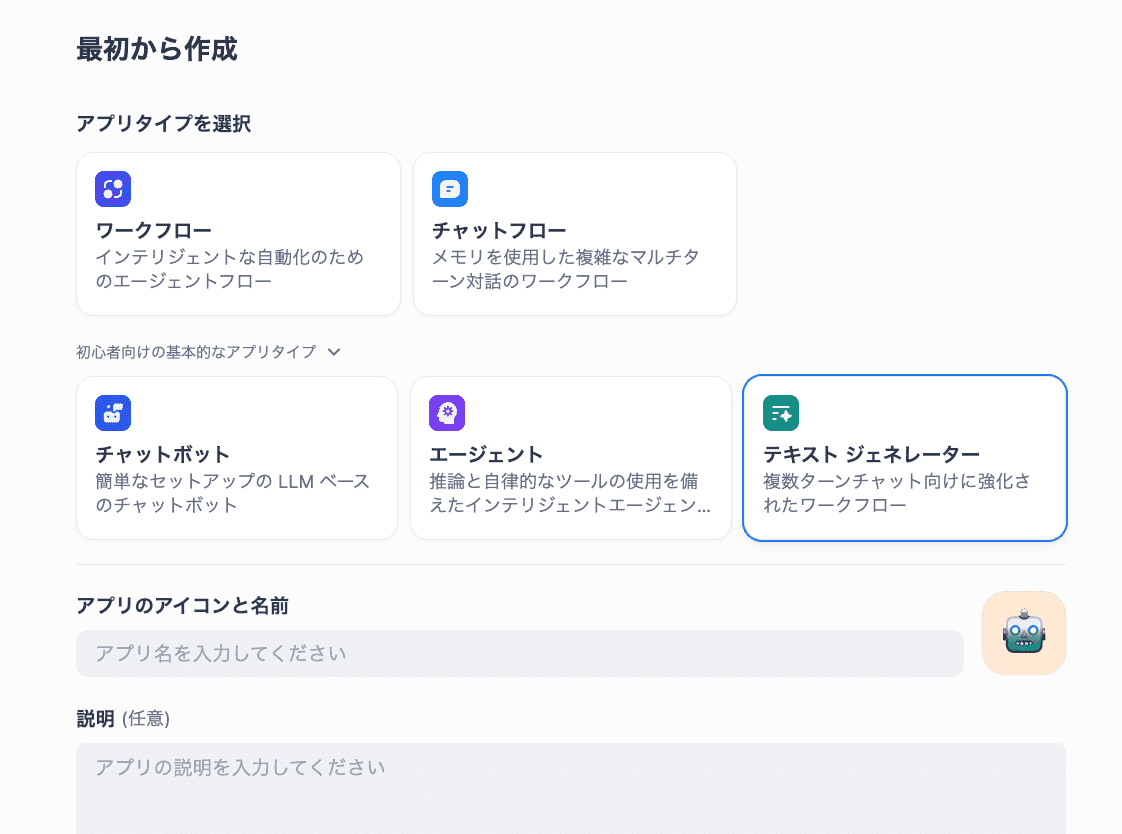Viewport: 1122px width, 834px height.
Task: Click the Chatbot card LLM description text
Action: click(x=233, y=493)
